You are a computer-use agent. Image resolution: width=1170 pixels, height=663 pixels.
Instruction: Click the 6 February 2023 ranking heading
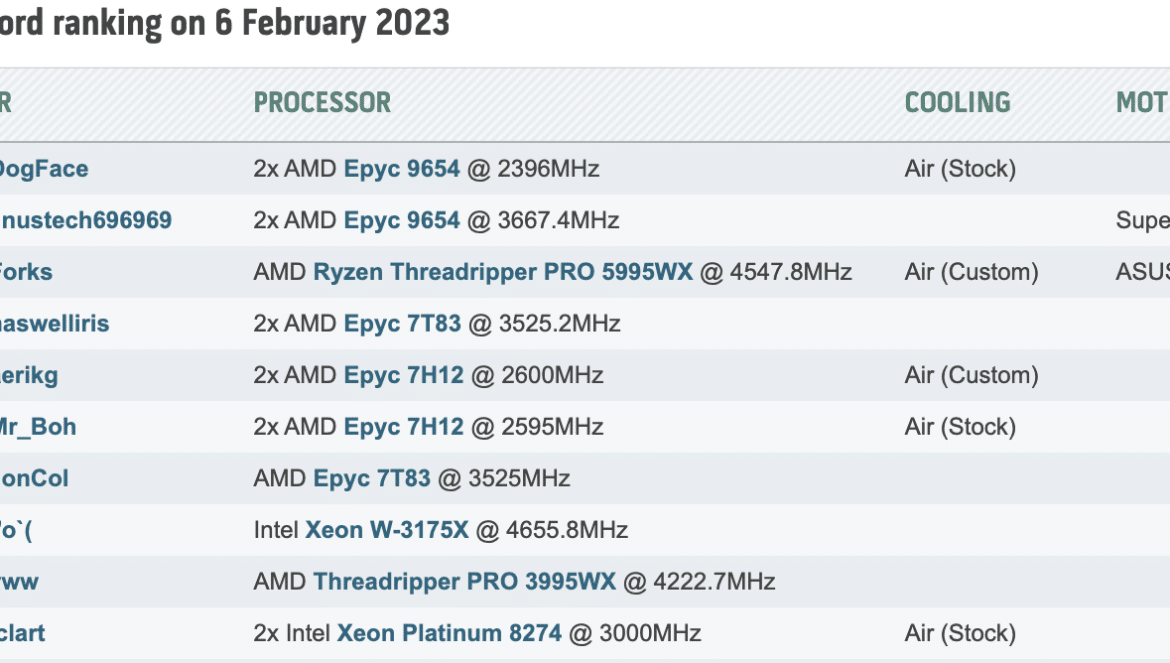[x=225, y=23]
